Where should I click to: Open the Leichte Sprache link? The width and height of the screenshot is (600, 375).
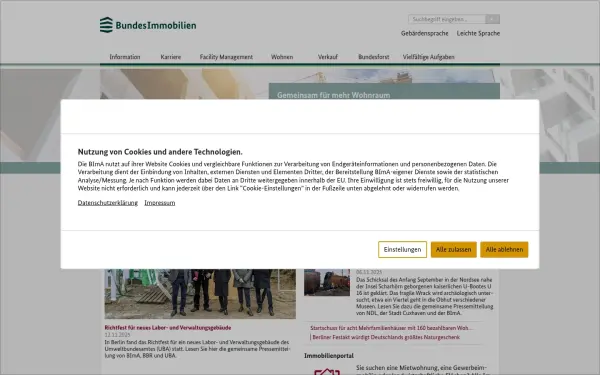click(x=478, y=33)
